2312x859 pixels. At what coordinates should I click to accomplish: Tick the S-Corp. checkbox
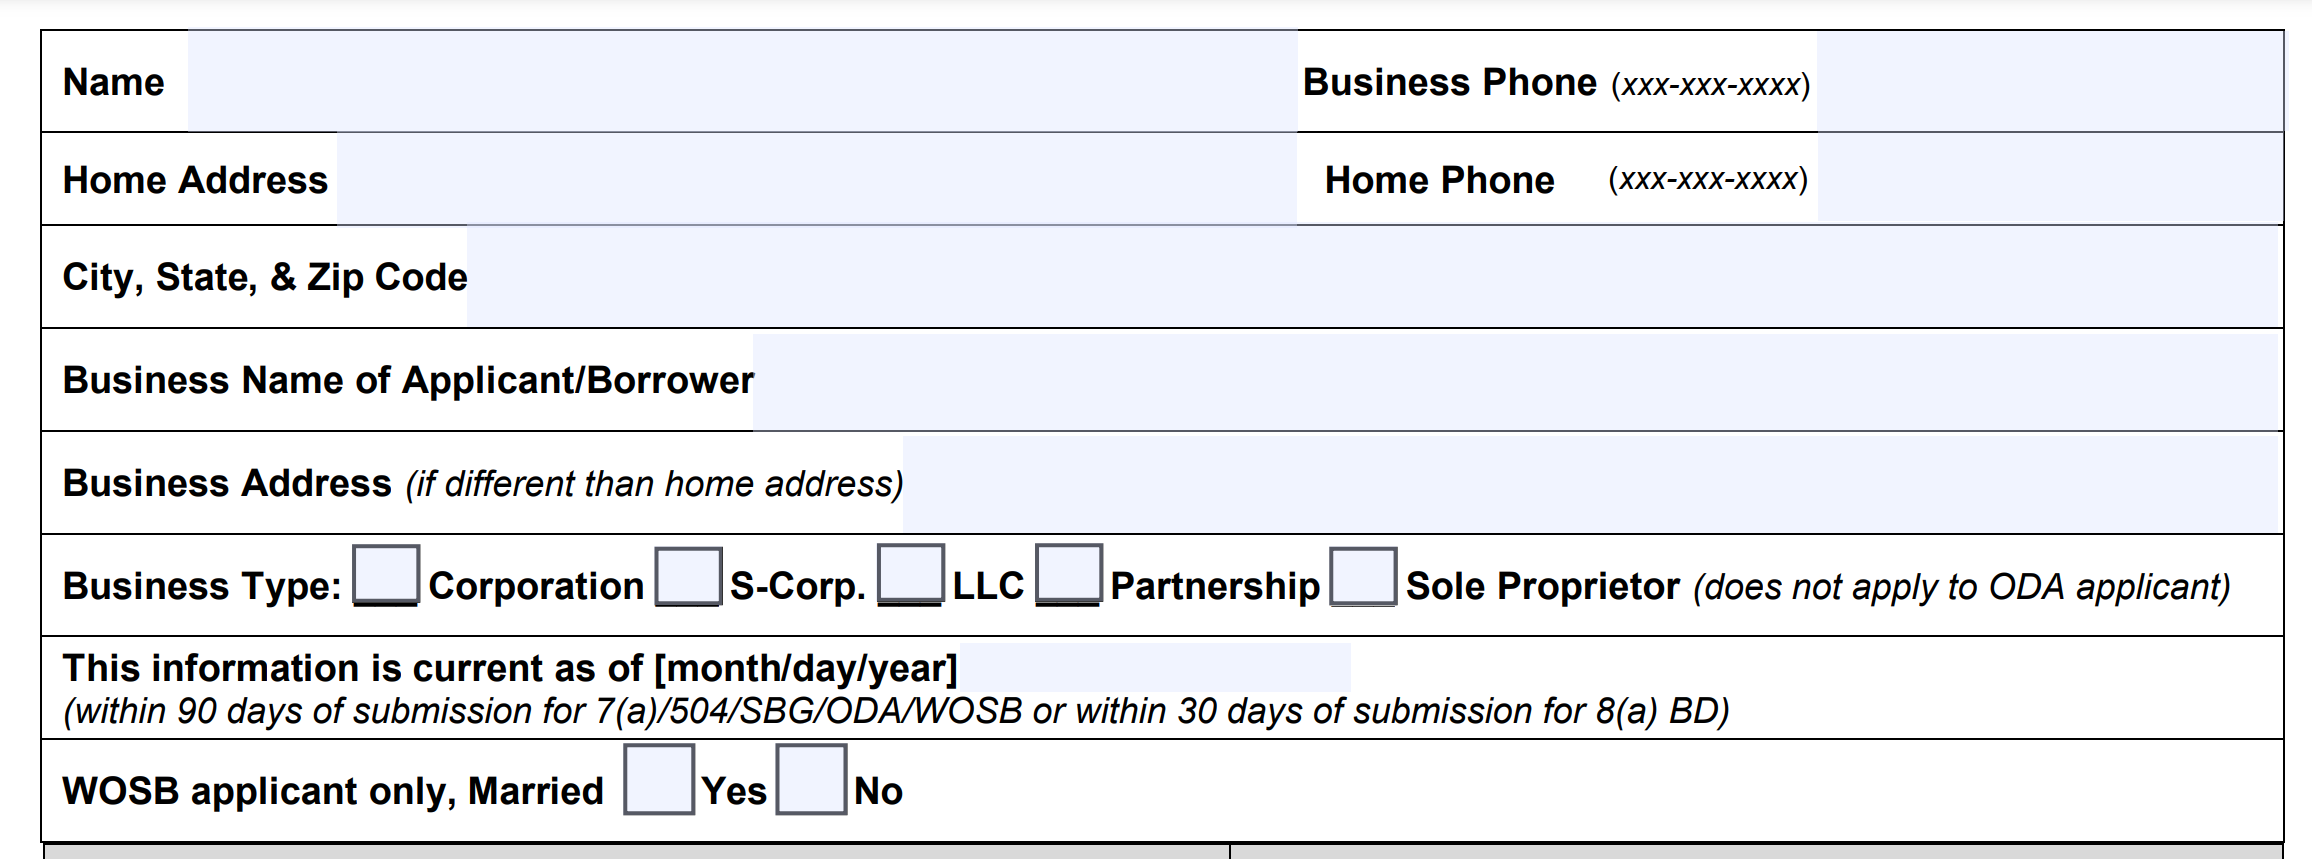(688, 577)
